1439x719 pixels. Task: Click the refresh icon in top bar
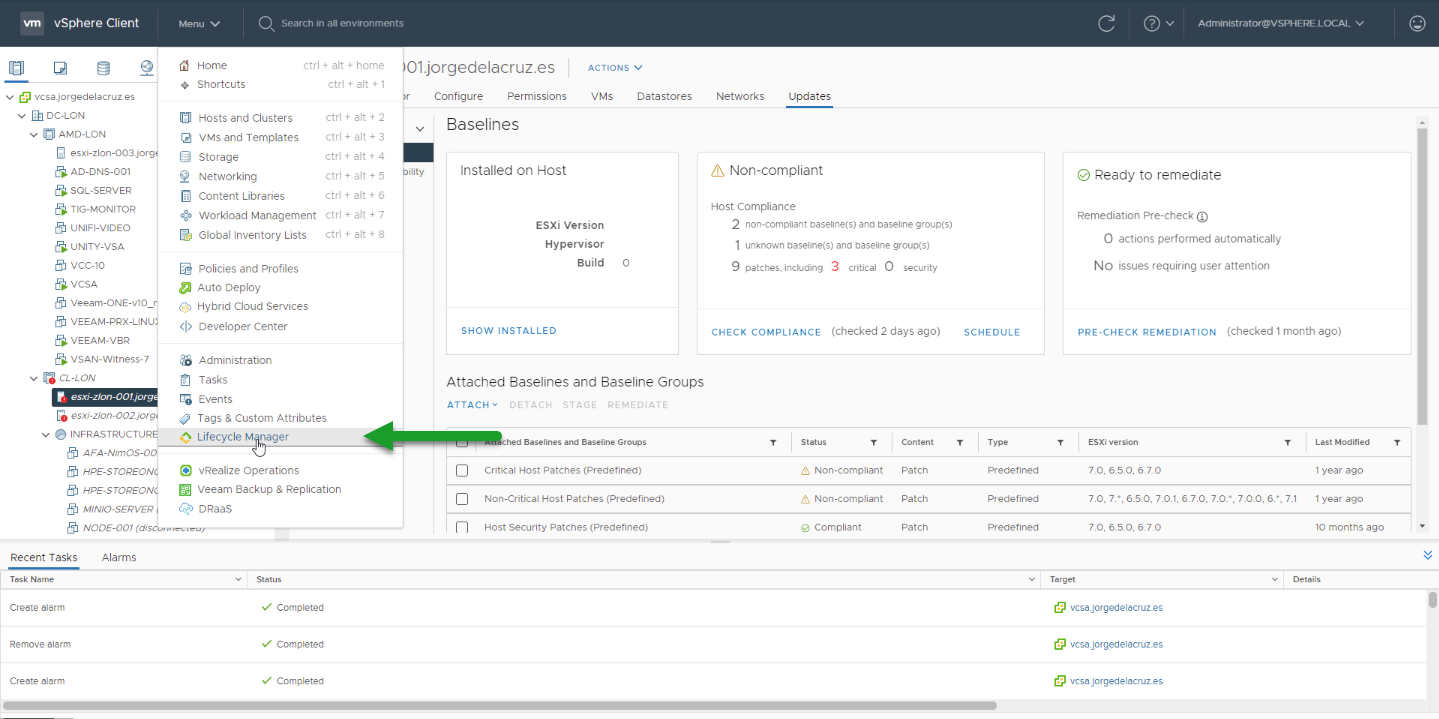pyautogui.click(x=1106, y=23)
